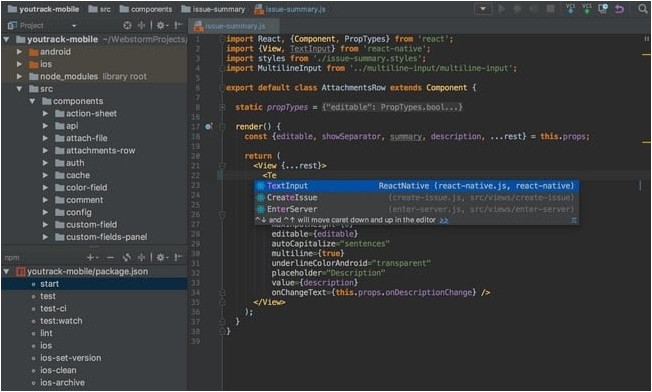Click Hide icon of npm panel
652x392 pixels.
[x=178, y=258]
